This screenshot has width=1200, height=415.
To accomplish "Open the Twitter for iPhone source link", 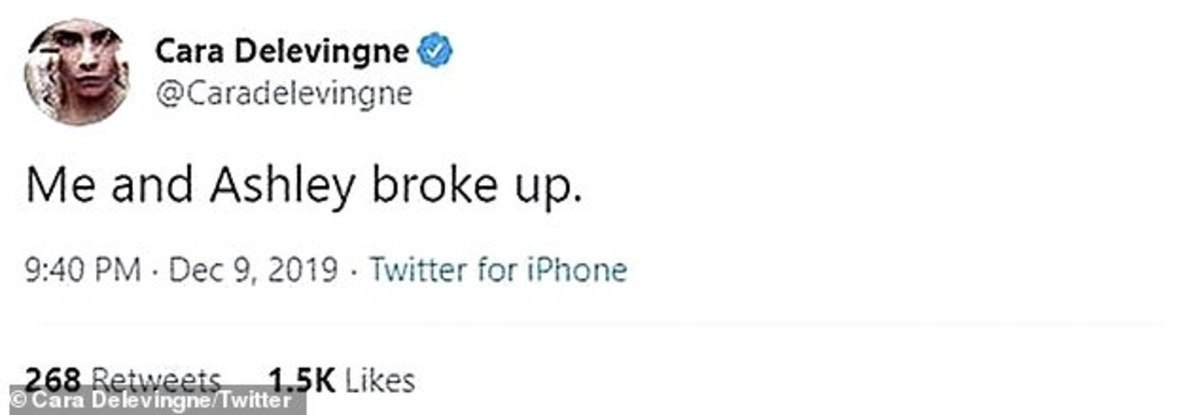I will tap(497, 270).
